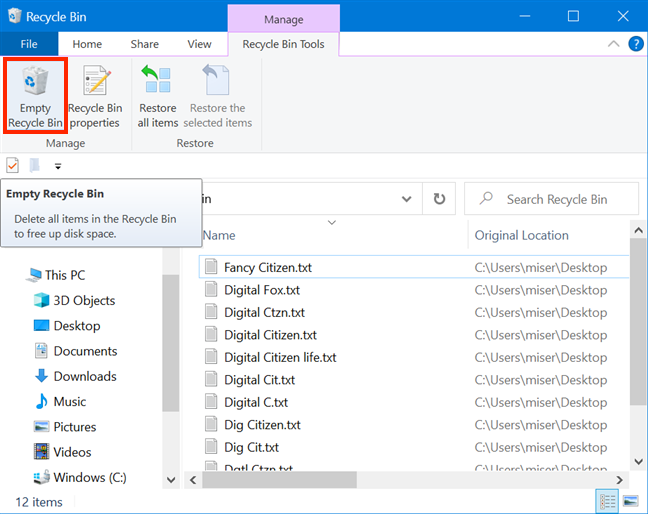Click Restore the selected items
648x514 pixels.
(x=217, y=96)
